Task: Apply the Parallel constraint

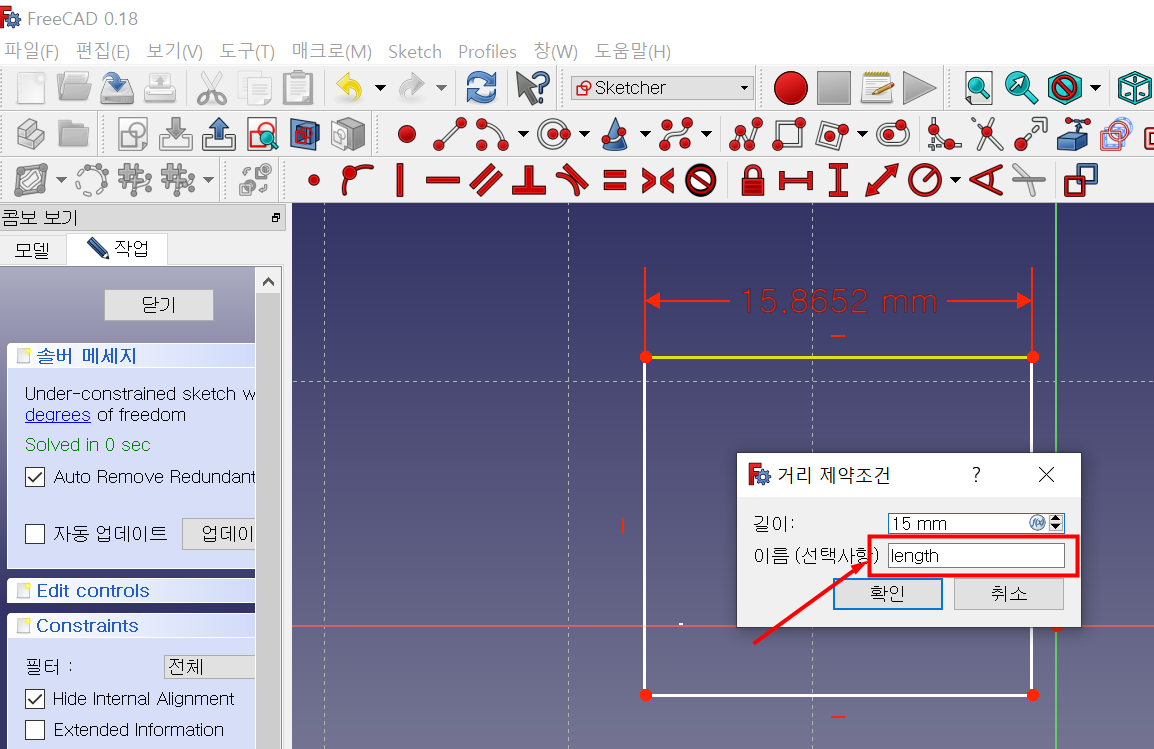Action: click(486, 180)
